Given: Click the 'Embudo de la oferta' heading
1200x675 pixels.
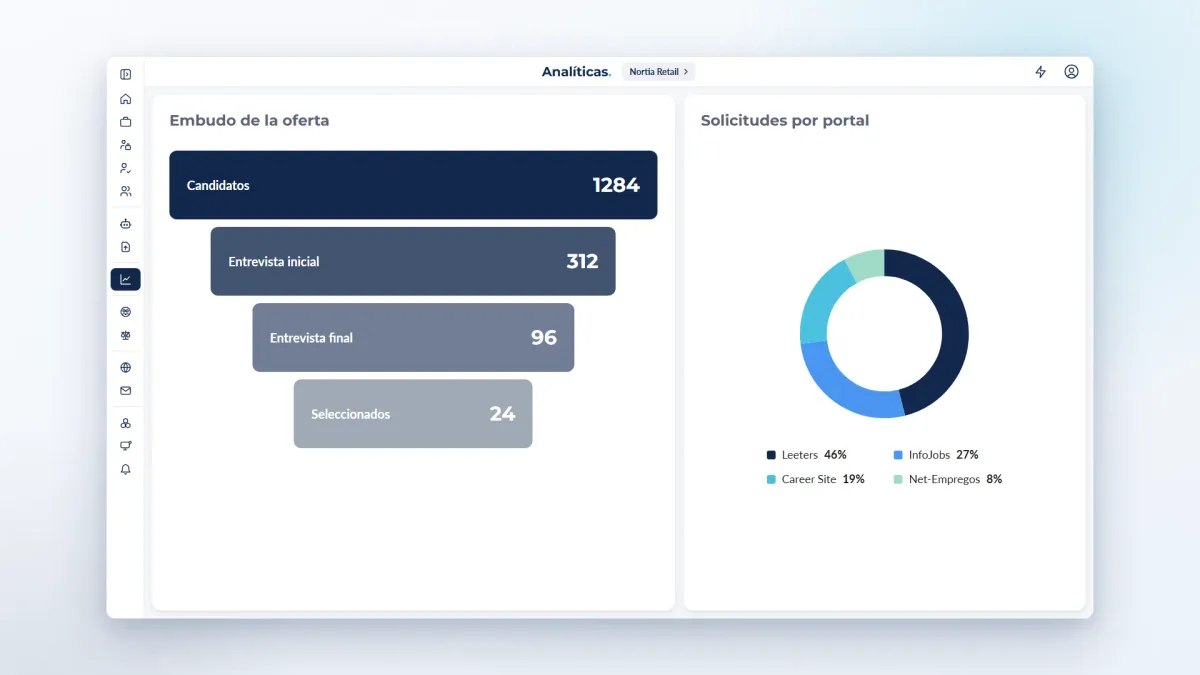Looking at the screenshot, I should click(x=249, y=120).
